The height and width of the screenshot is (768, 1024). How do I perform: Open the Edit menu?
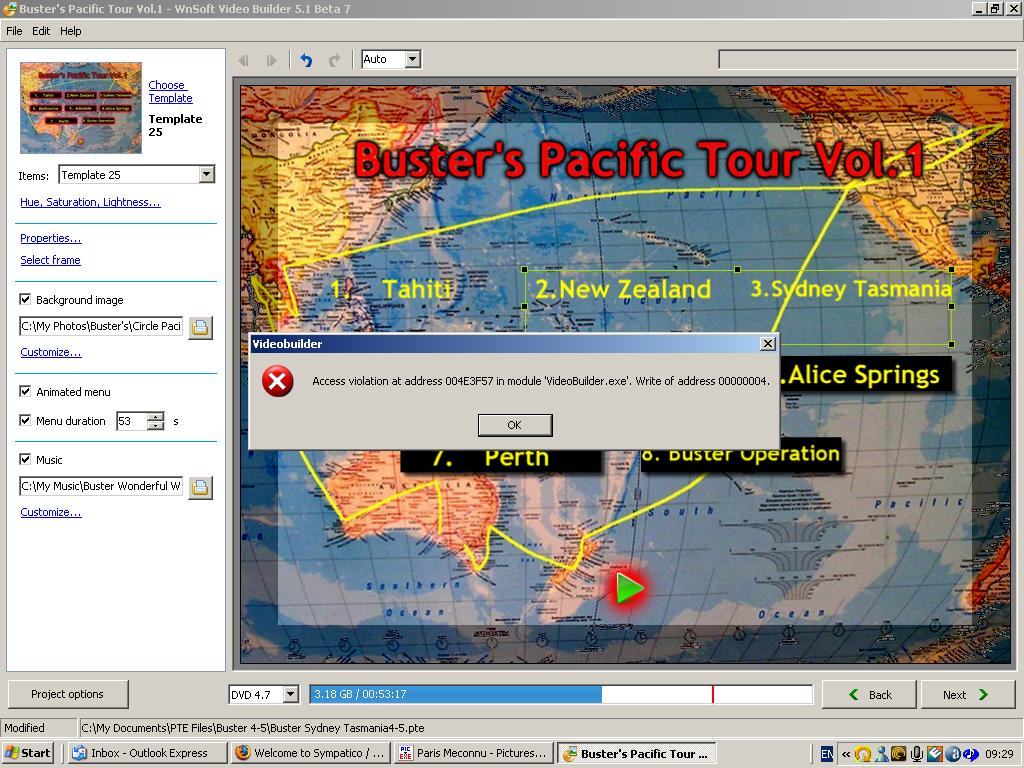click(x=41, y=31)
